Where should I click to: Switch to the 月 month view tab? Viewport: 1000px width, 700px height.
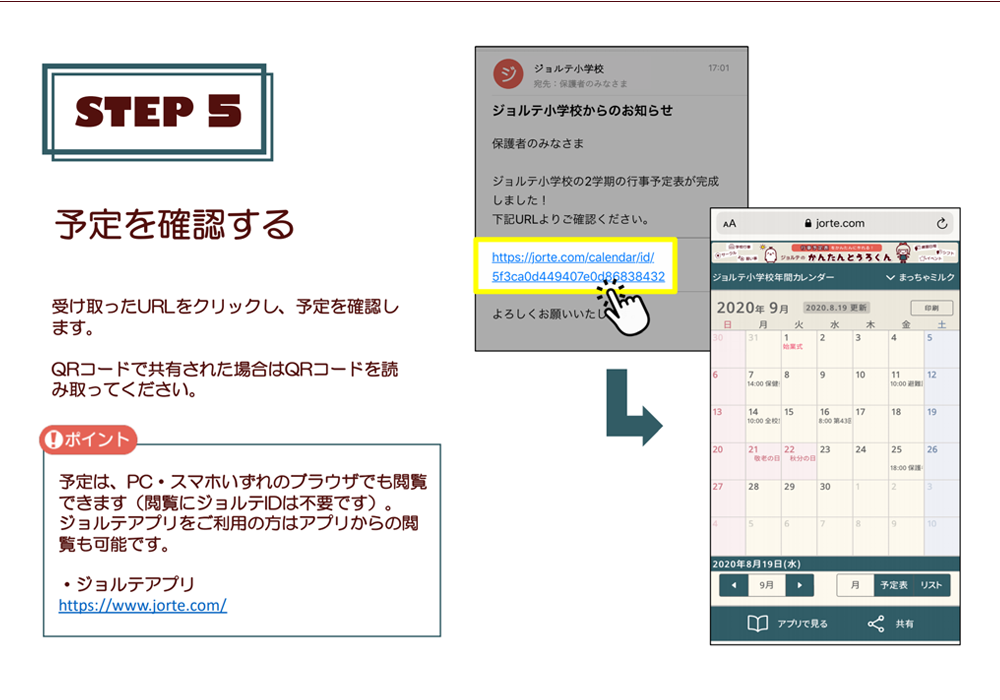[855, 585]
